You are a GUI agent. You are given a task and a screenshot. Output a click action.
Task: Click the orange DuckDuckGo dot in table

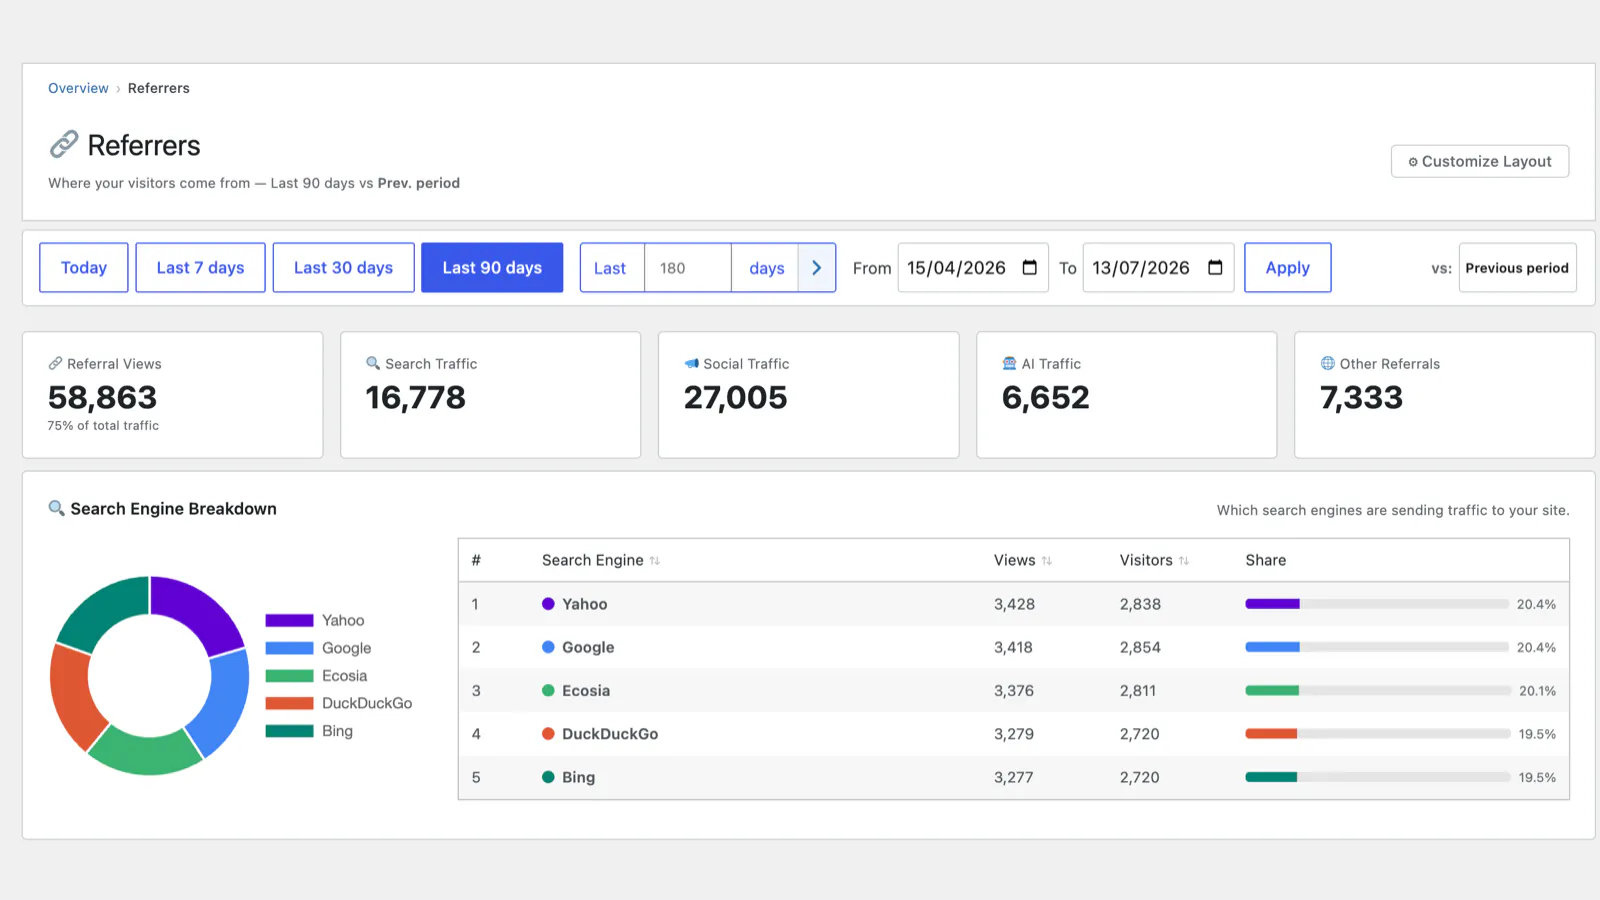pos(548,734)
